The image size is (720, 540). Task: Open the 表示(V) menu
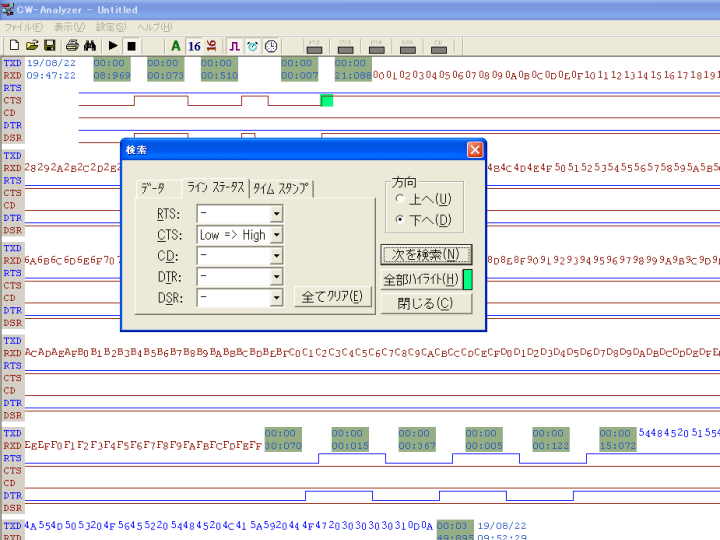[x=69, y=27]
